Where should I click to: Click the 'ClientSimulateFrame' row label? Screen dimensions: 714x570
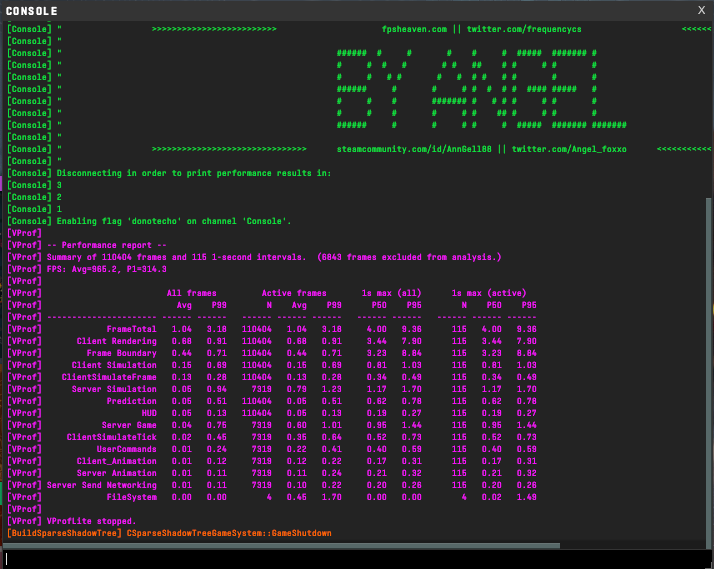[109, 377]
